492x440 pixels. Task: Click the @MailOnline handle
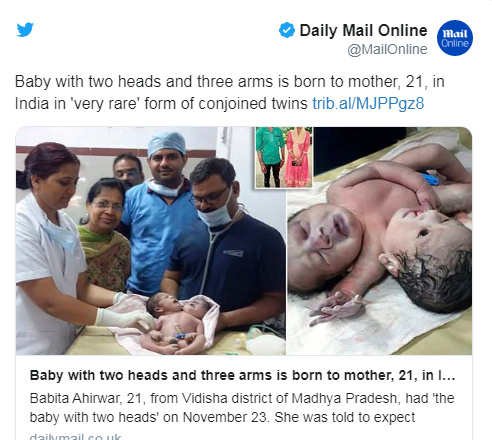coord(387,49)
